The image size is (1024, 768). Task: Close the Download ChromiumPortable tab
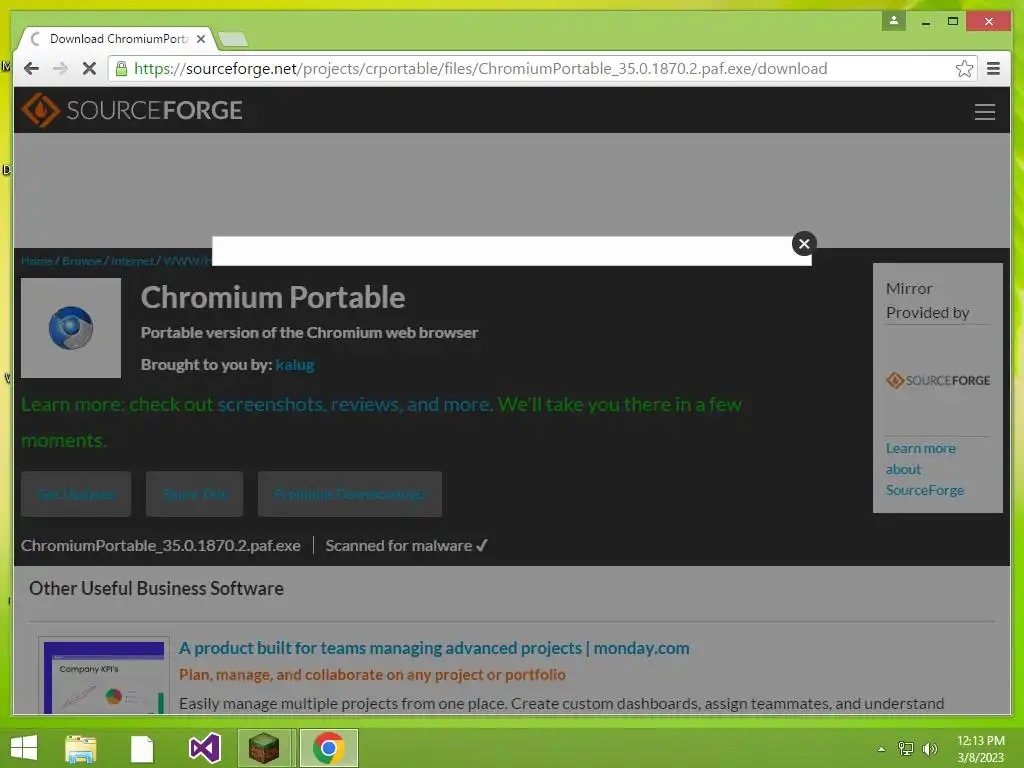(200, 39)
